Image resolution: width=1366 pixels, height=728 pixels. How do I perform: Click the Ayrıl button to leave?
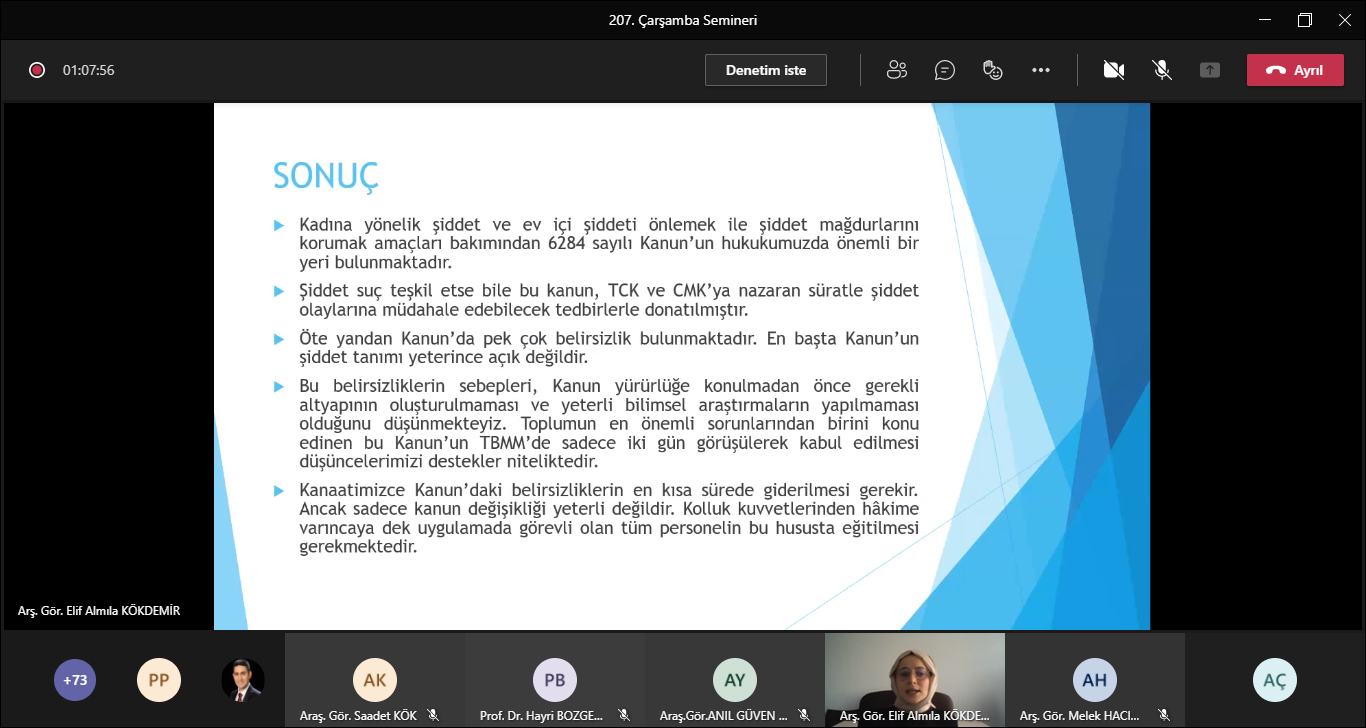1295,69
